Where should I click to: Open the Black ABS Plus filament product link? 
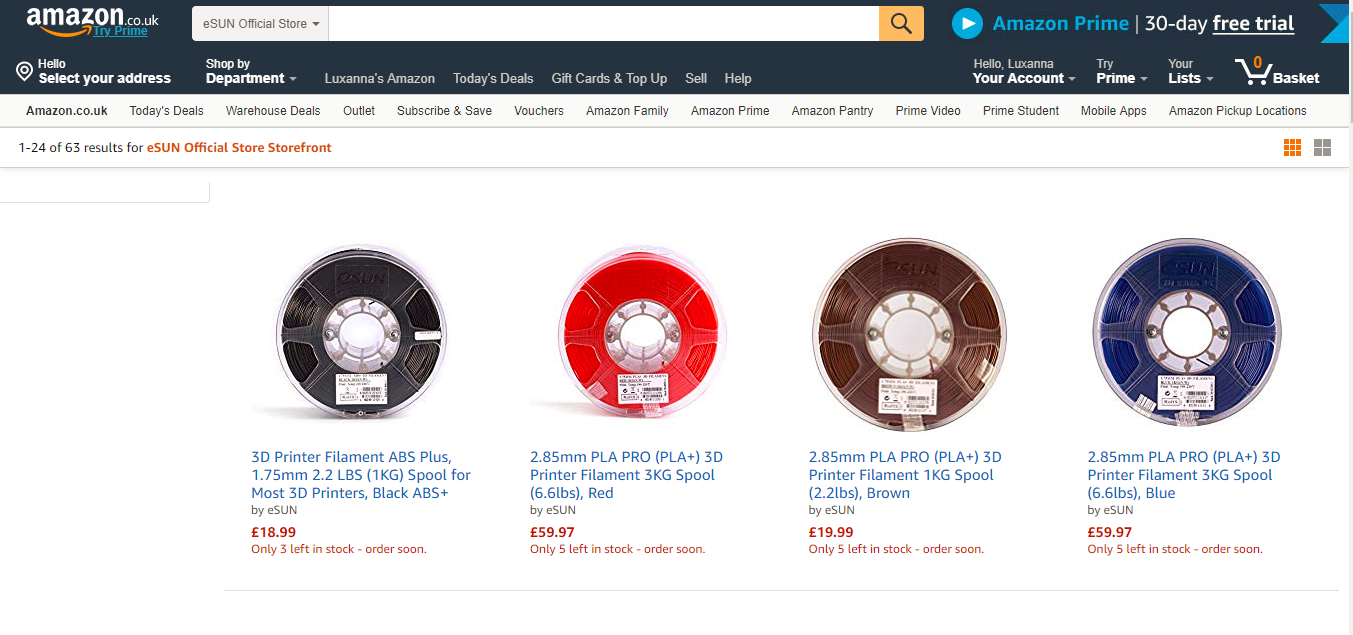(360, 475)
